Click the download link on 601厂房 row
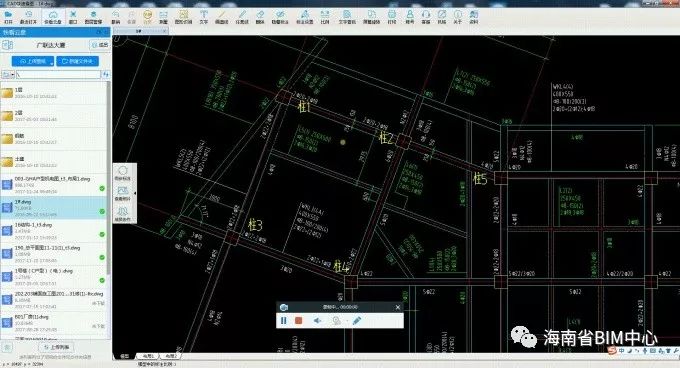This screenshot has height=368, width=680. tap(98, 326)
